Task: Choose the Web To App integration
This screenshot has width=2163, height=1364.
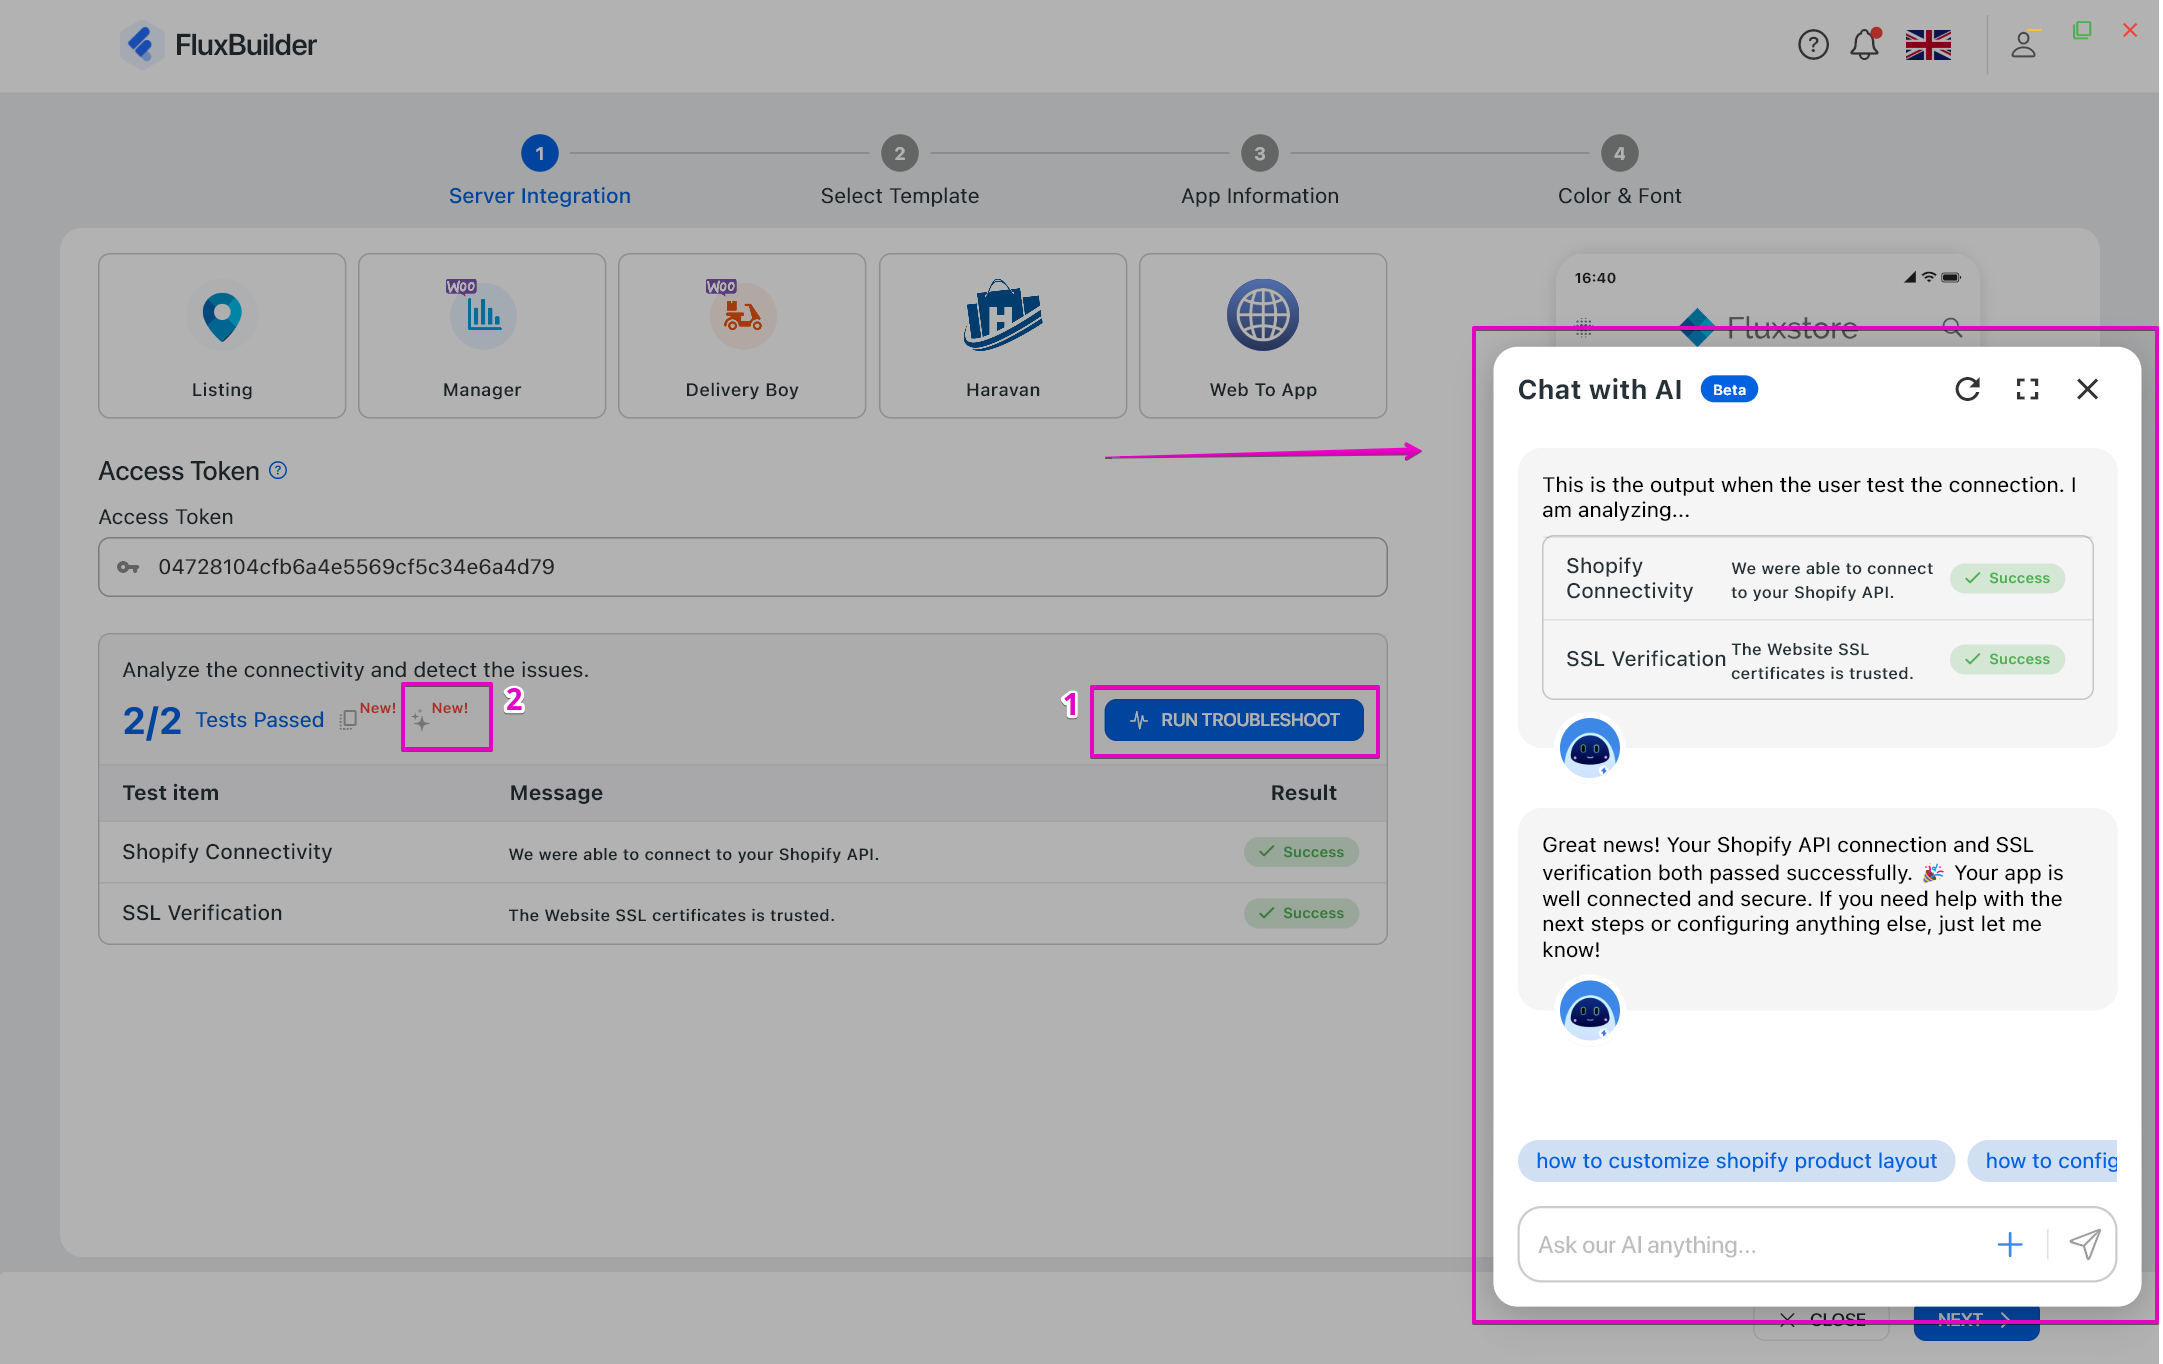Action: (x=1262, y=335)
